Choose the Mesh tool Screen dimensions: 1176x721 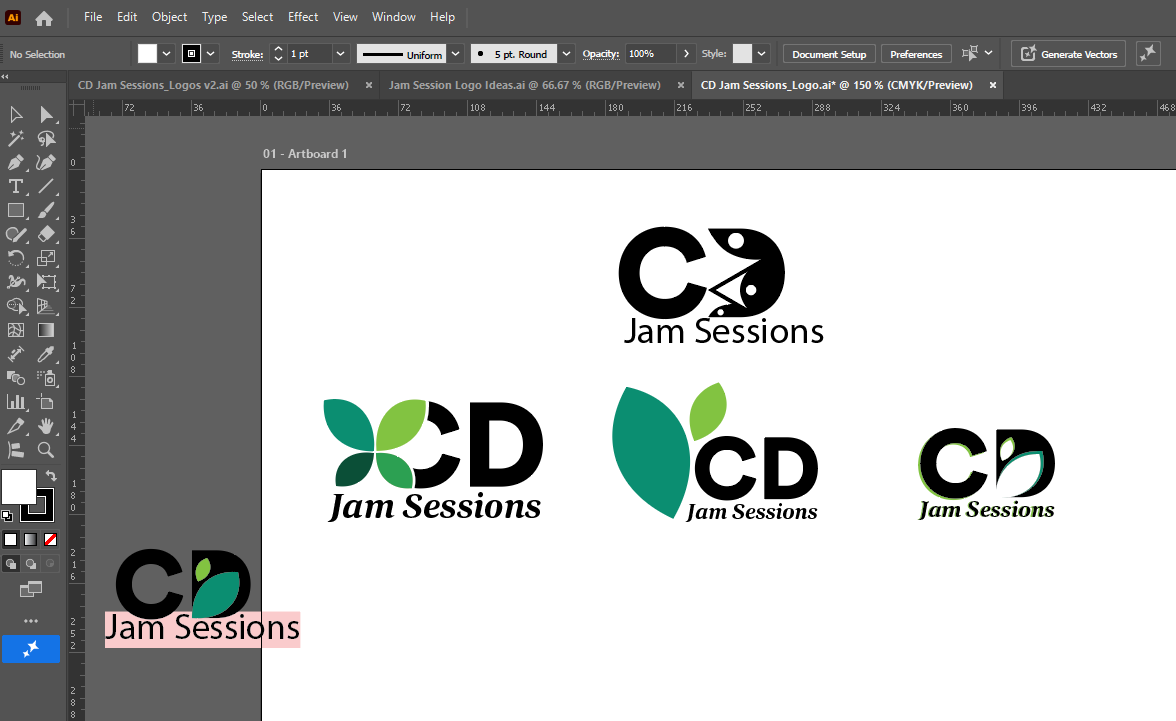pyautogui.click(x=15, y=330)
